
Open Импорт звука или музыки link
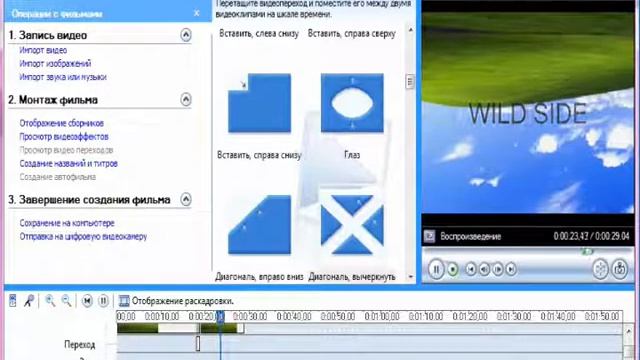63,77
